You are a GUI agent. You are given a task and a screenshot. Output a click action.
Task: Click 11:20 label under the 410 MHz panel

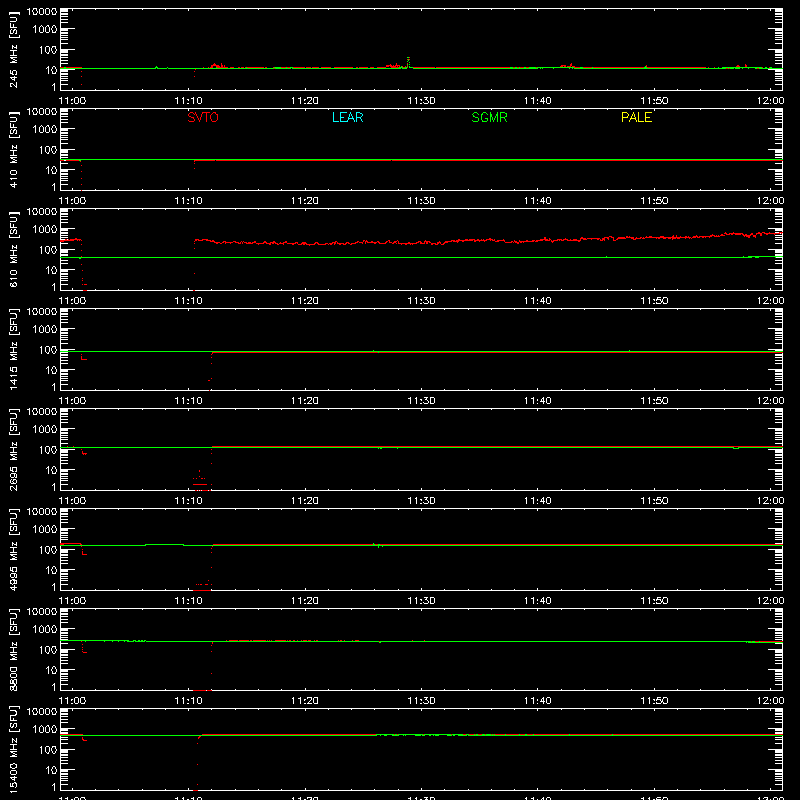point(305,201)
